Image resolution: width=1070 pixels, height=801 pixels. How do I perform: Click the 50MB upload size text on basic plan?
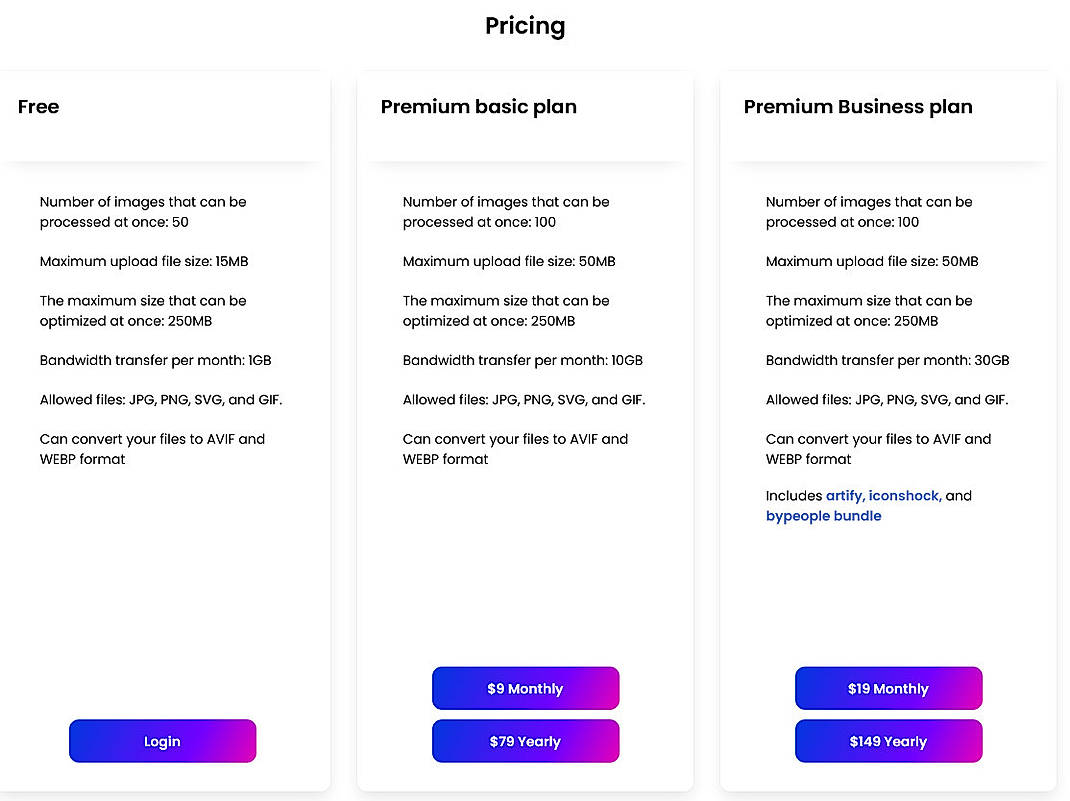coord(509,261)
